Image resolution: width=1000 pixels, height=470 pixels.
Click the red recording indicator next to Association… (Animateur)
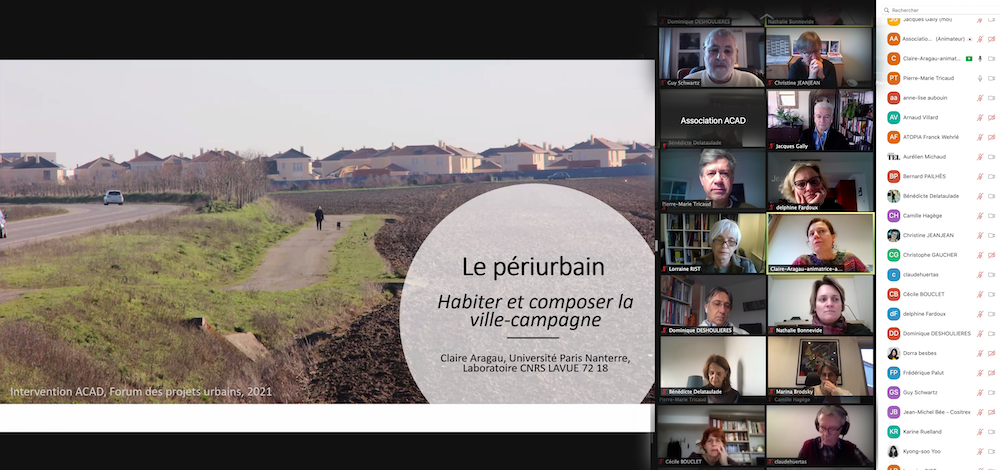pyautogui.click(x=969, y=39)
